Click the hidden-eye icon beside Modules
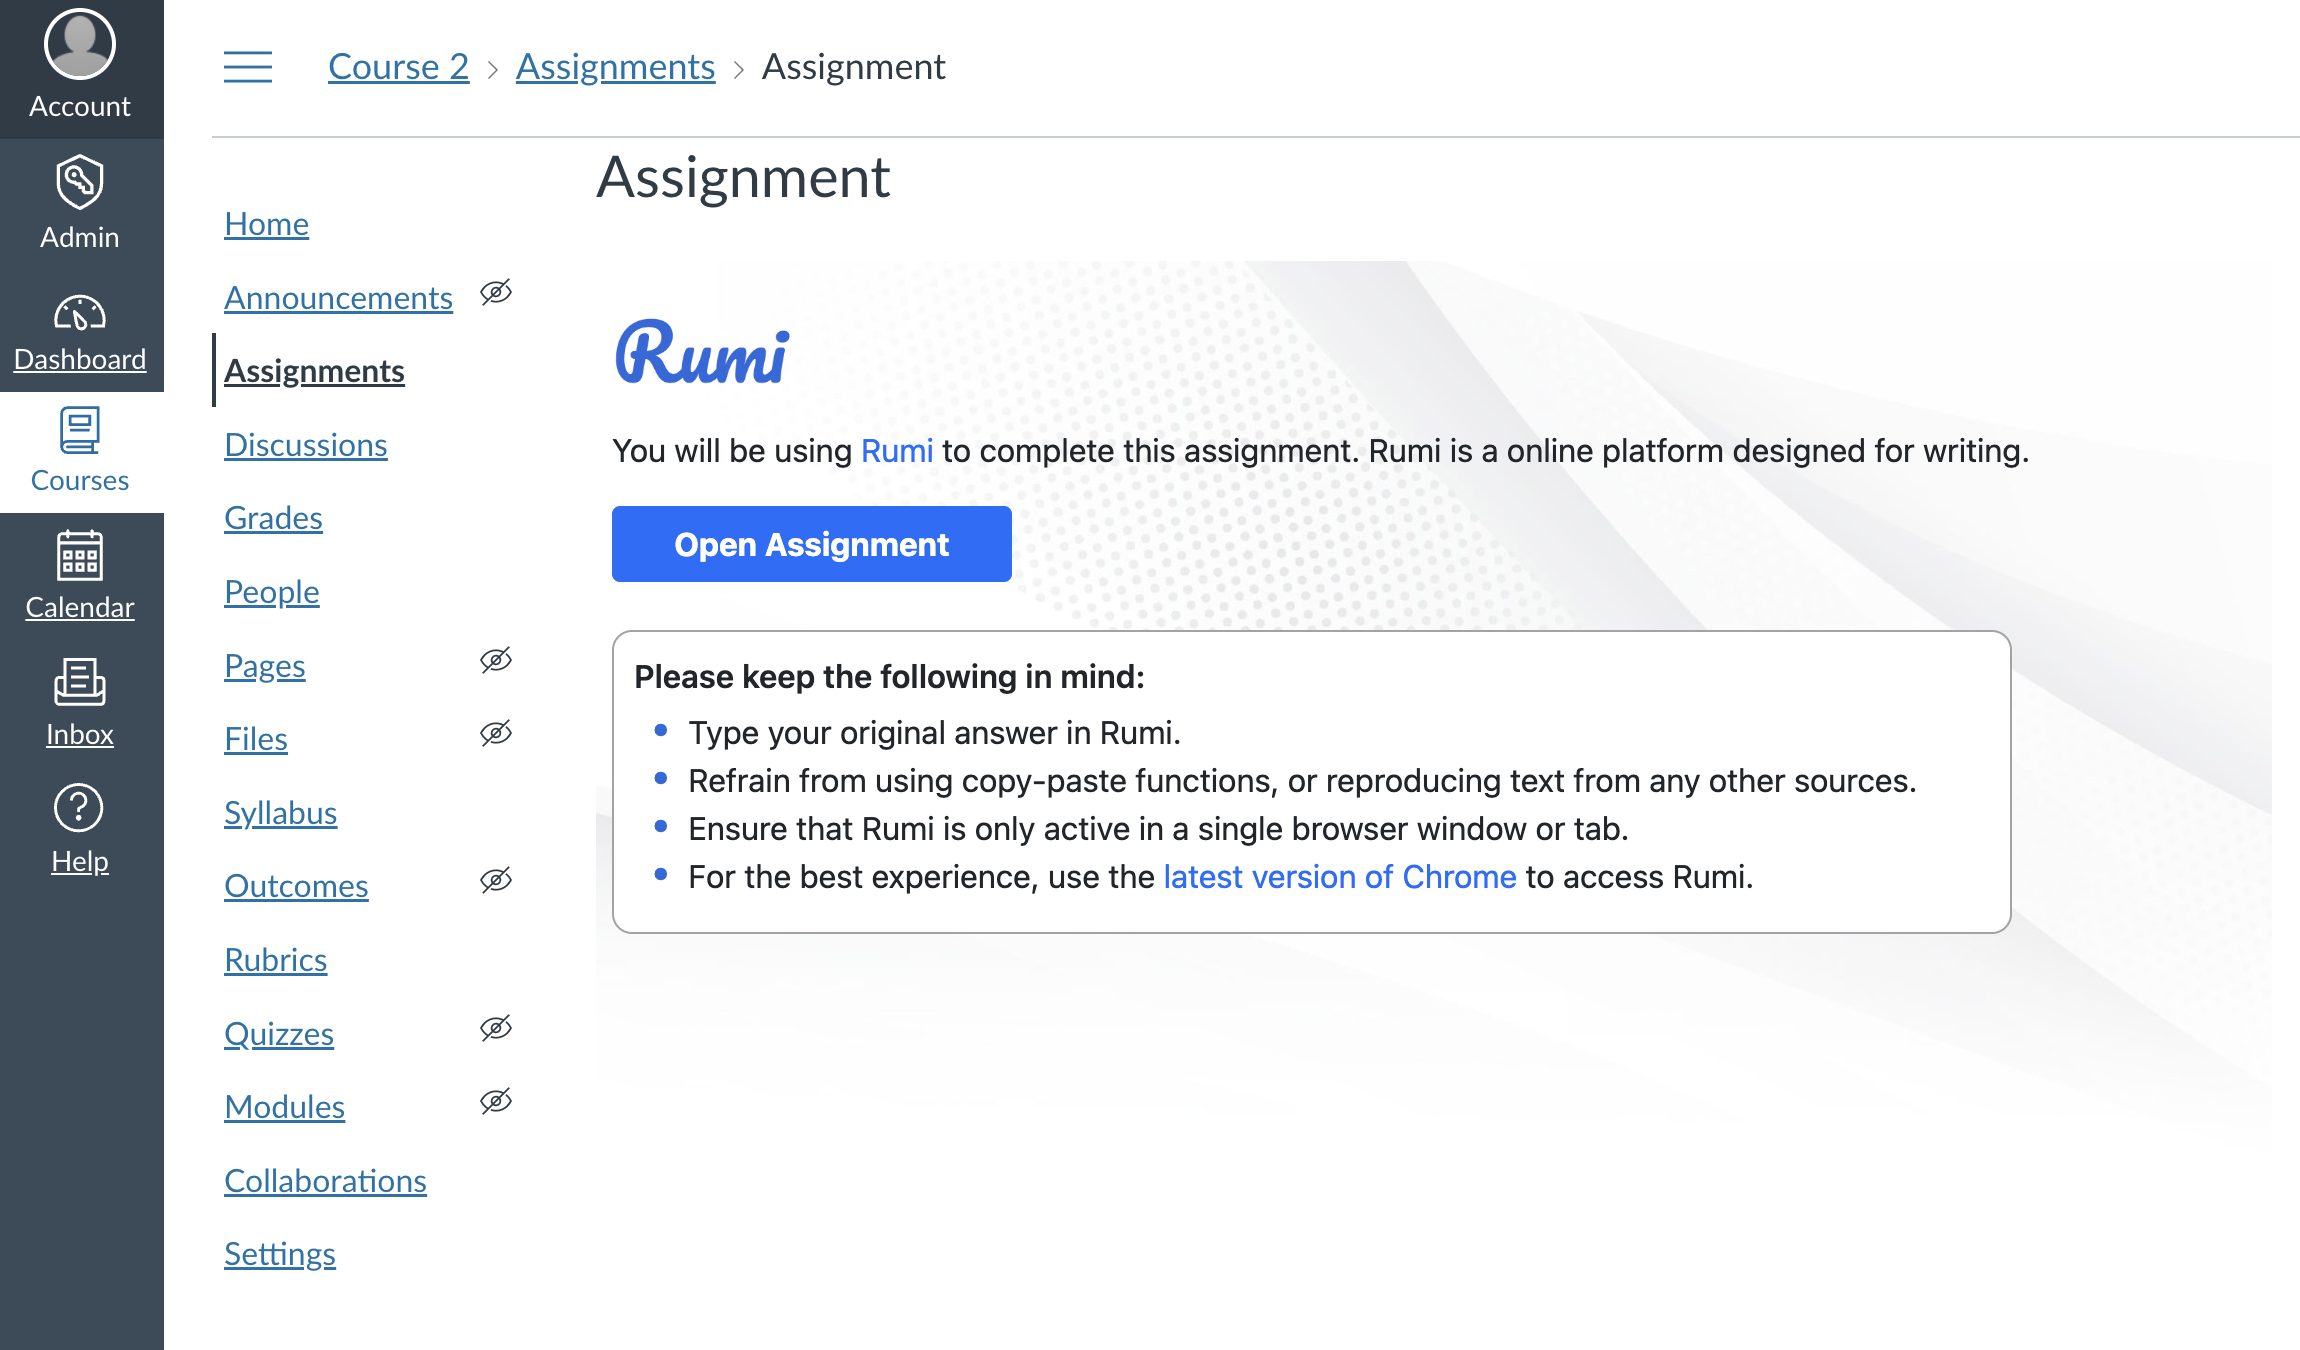 pyautogui.click(x=496, y=1101)
